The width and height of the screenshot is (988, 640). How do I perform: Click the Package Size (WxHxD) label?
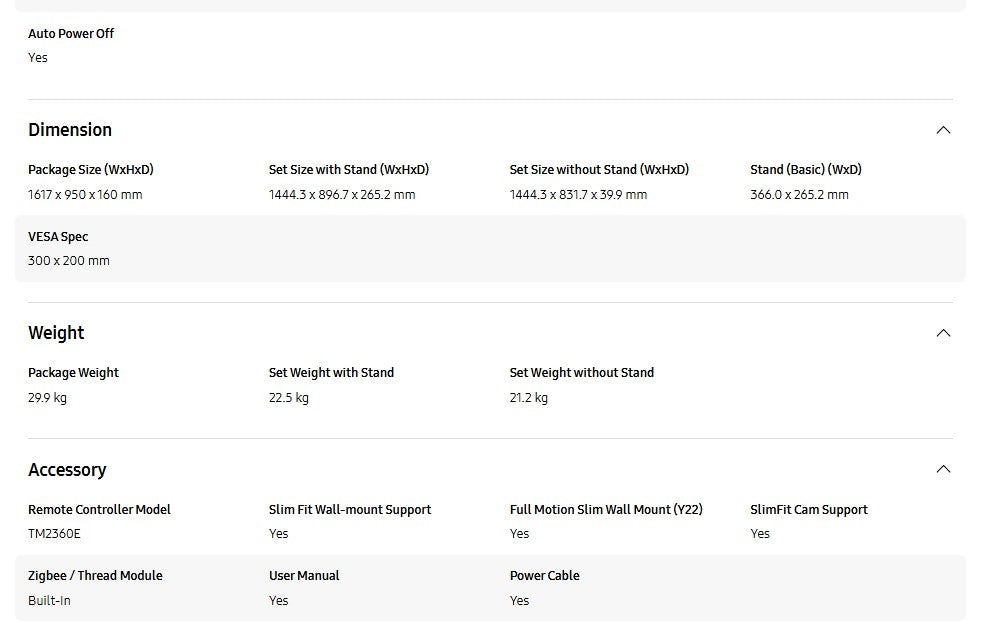click(91, 170)
